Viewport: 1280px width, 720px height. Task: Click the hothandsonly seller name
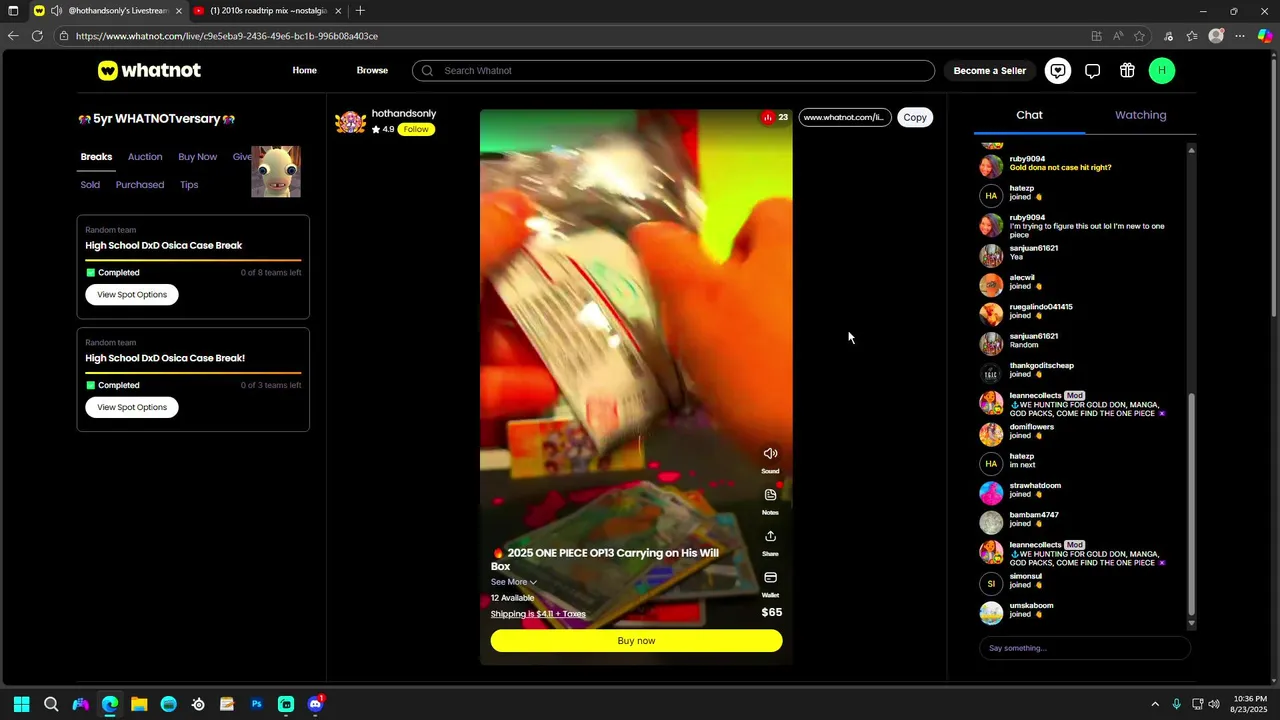[404, 114]
